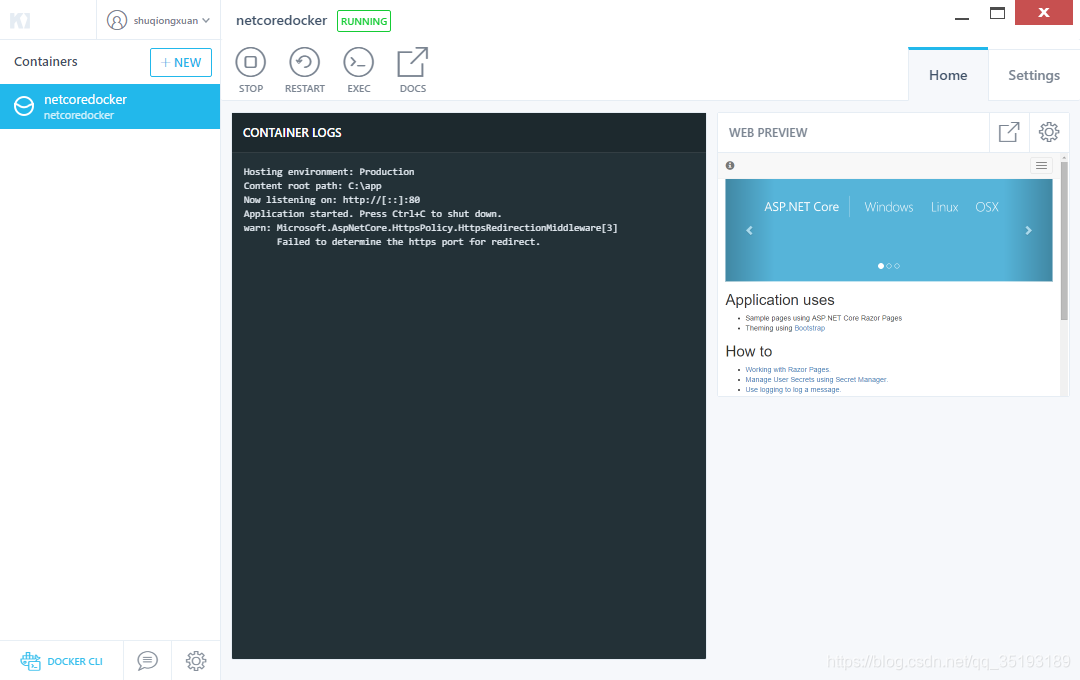Click Linux text in carousel banner

point(944,207)
